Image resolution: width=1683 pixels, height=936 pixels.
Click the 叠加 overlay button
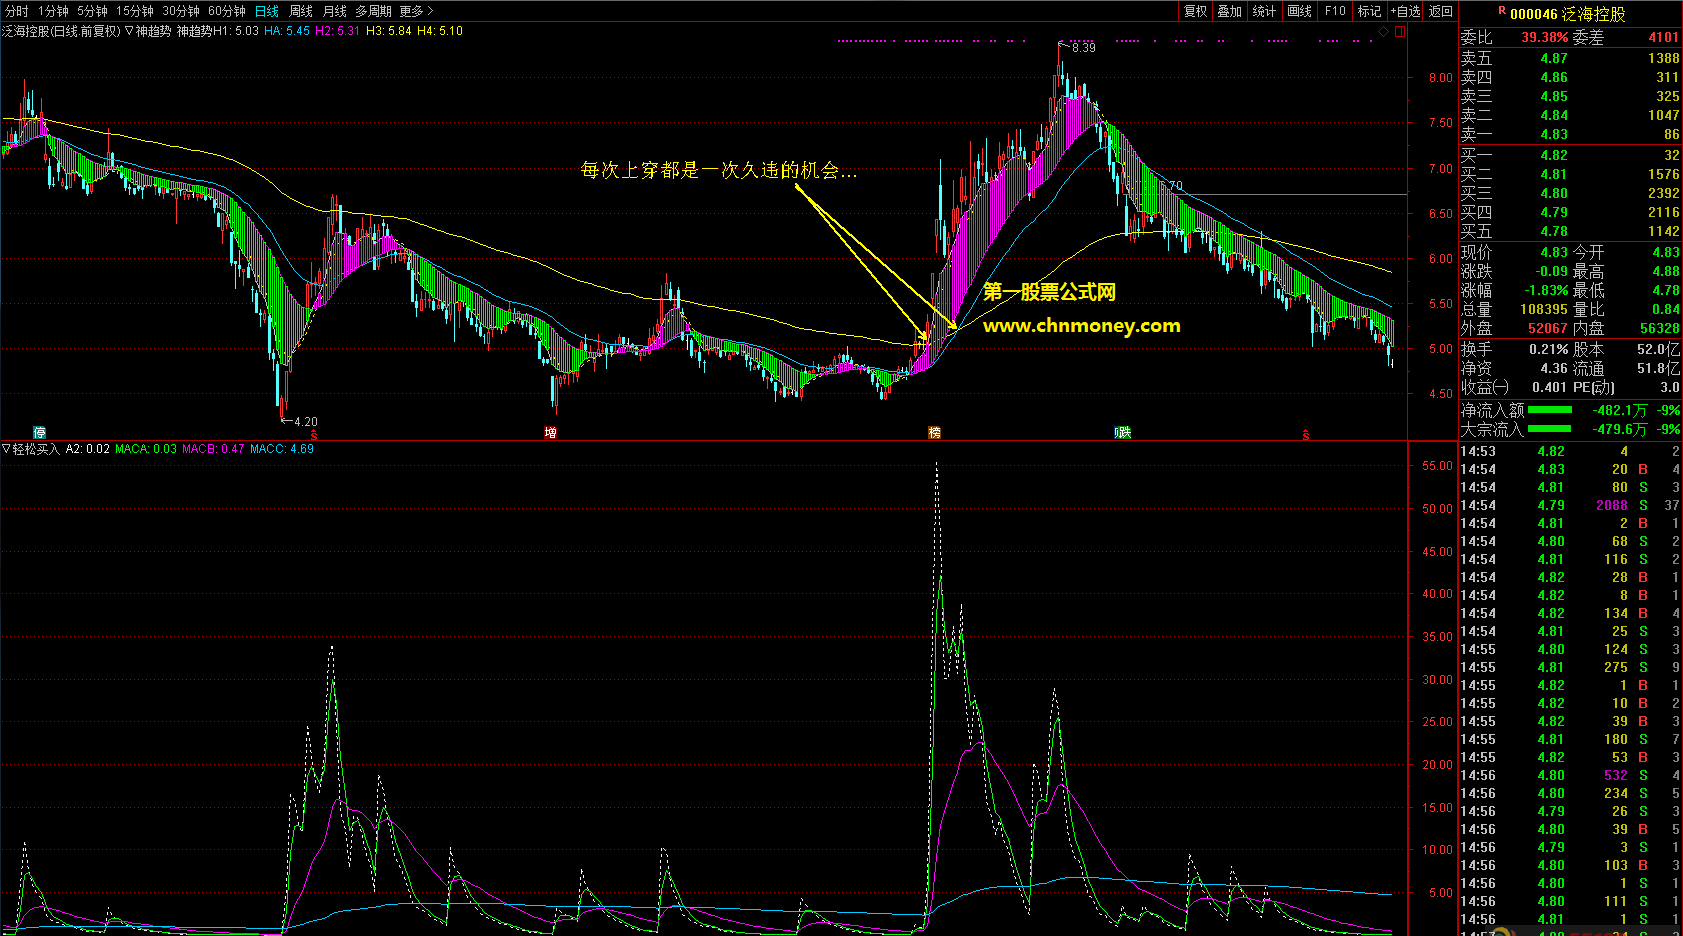[x=1230, y=11]
